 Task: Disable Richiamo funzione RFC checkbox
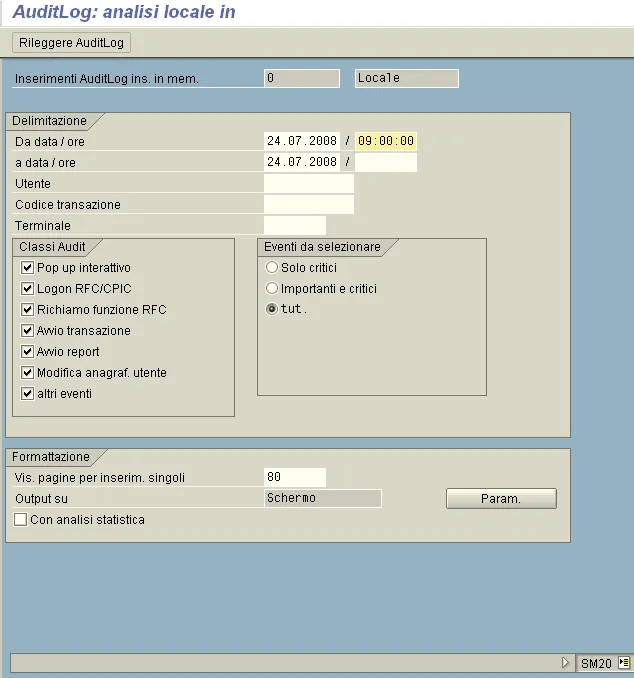click(x=28, y=310)
